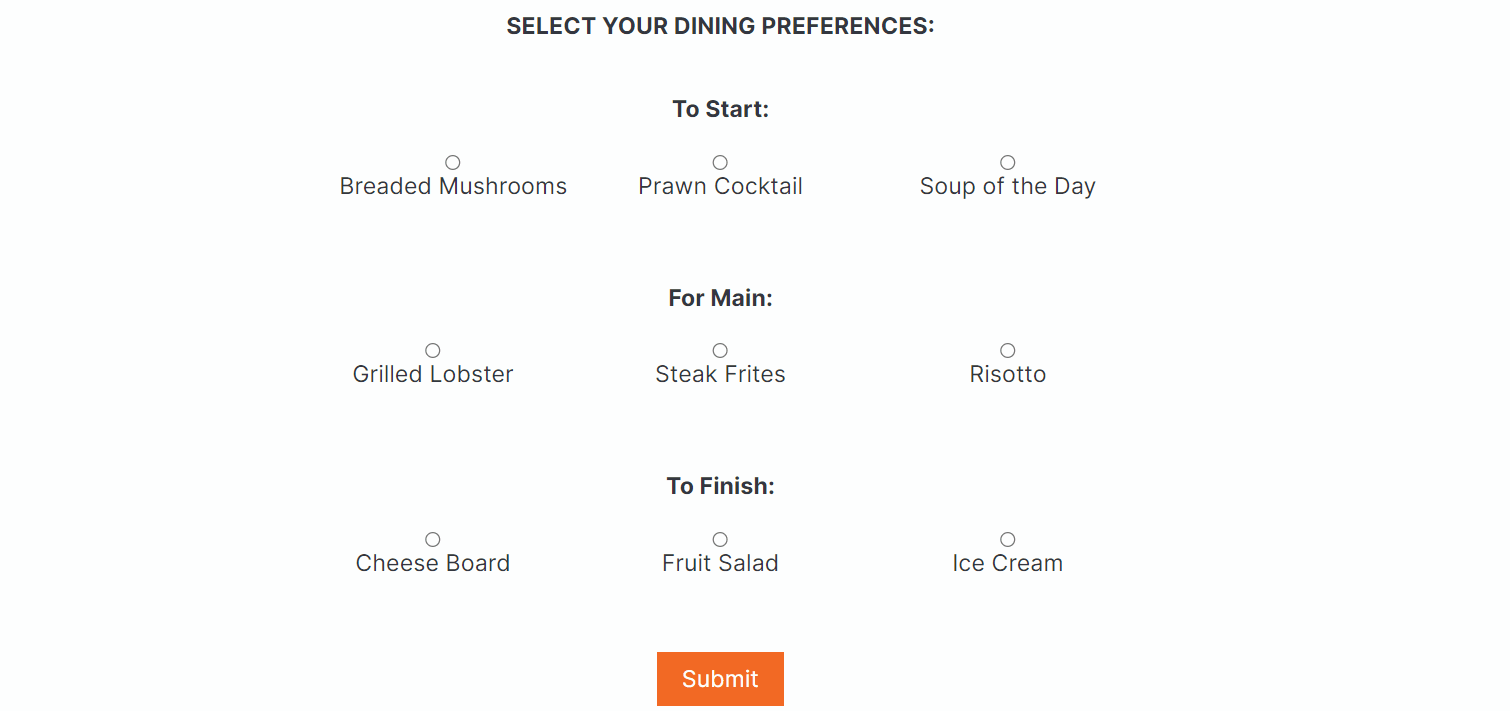Pick the Ice Cream radio button
1510x711 pixels.
[1008, 539]
